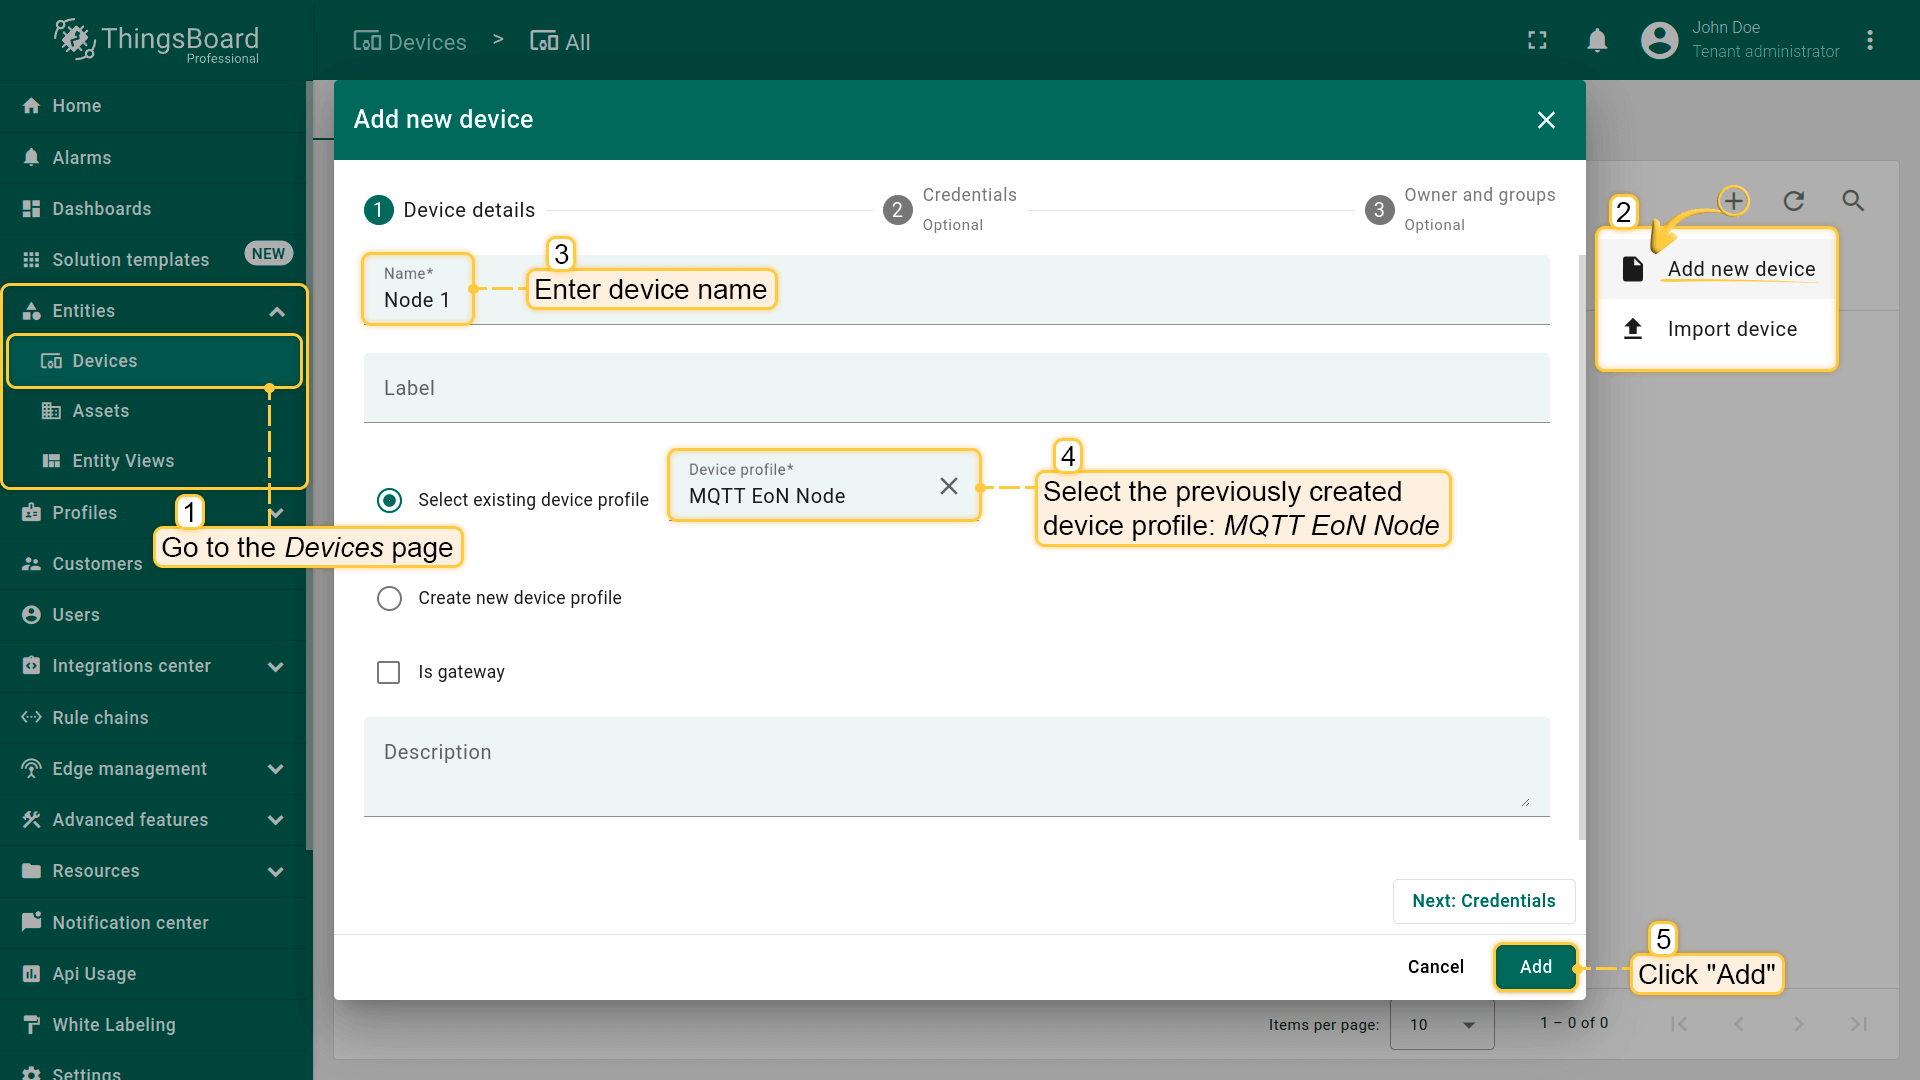Open the user account avatar icon

tap(1659, 41)
